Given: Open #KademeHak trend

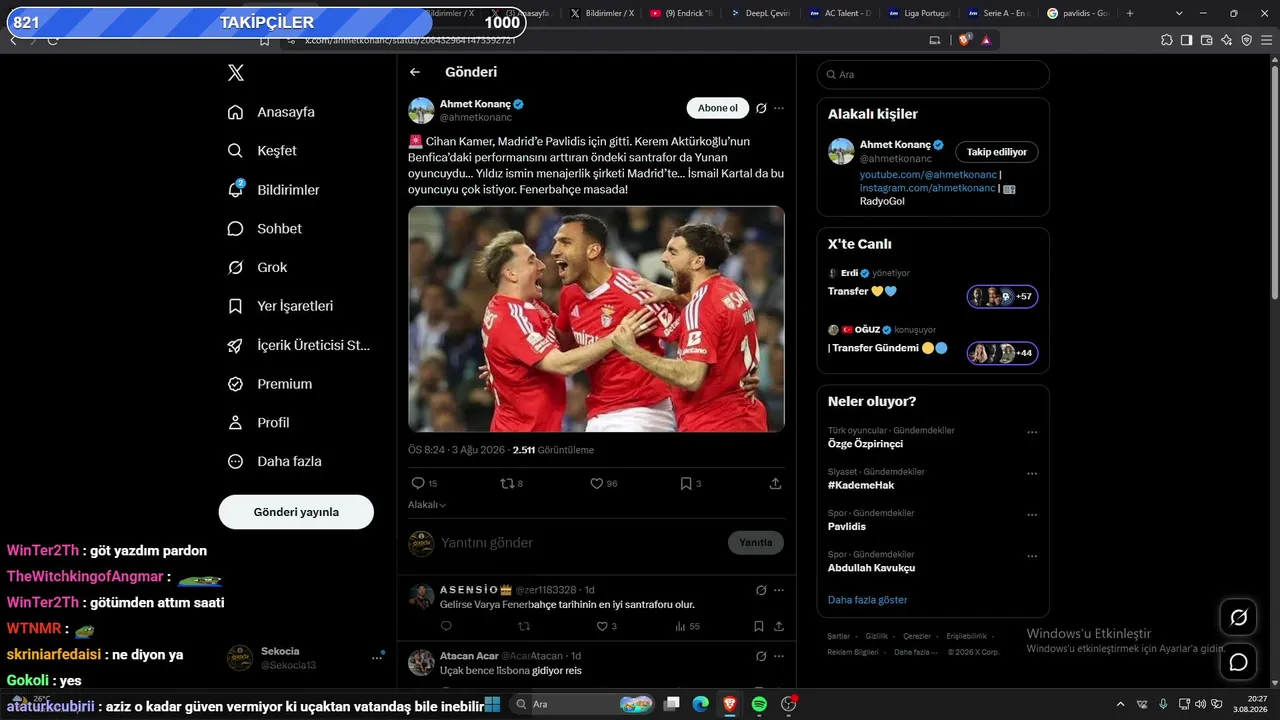Looking at the screenshot, I should coord(861,485).
